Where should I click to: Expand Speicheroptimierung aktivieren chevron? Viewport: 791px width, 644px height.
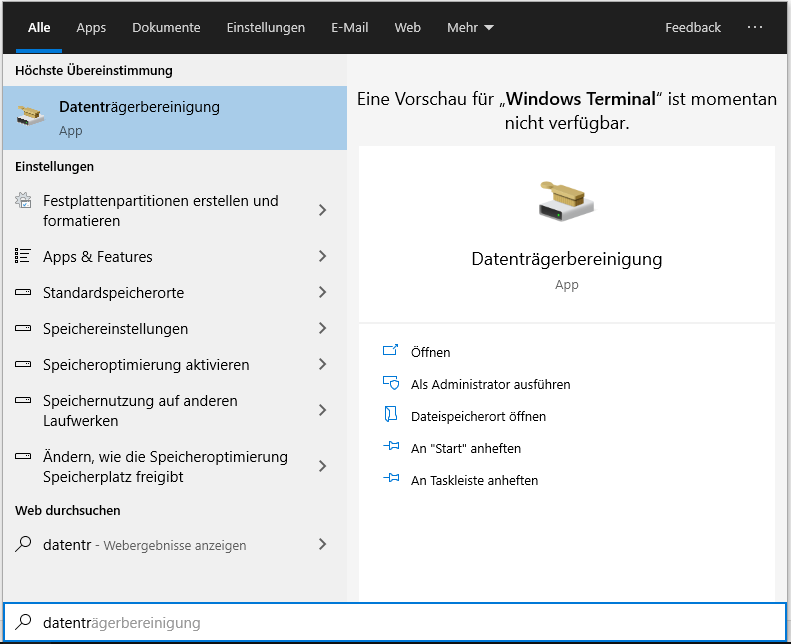(x=323, y=364)
